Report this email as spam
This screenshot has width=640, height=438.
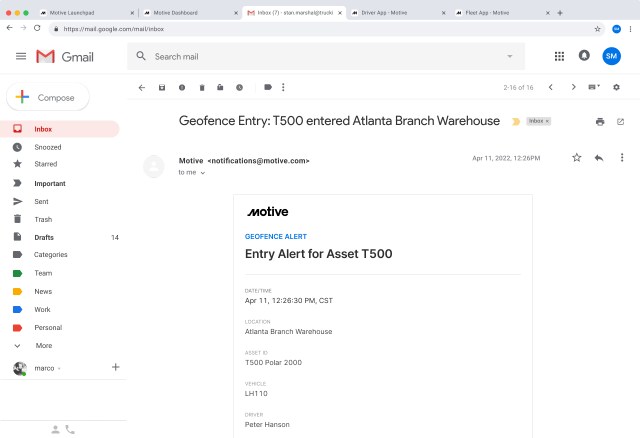coord(182,88)
